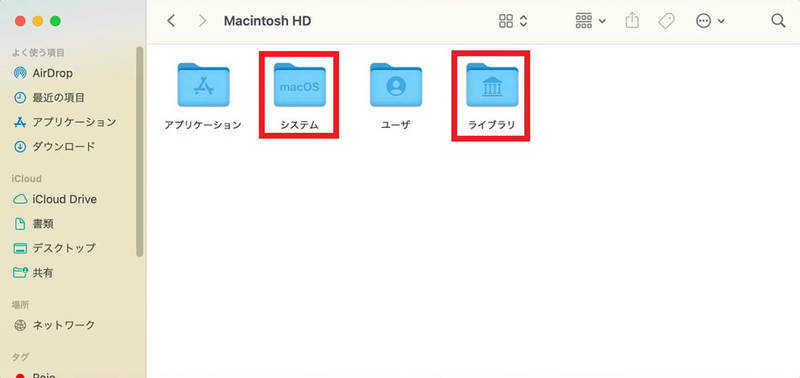Viewport: 800px width, 378px height.
Task: Click the sidebar scrollbar
Action: pos(140,152)
